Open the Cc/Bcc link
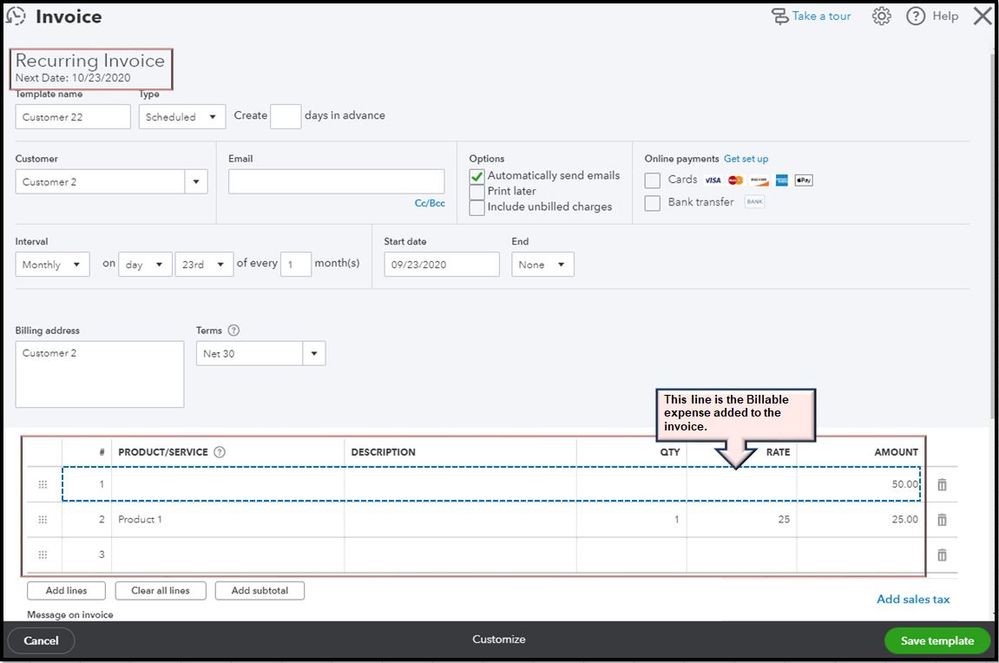This screenshot has width=999, height=663. 429,203
